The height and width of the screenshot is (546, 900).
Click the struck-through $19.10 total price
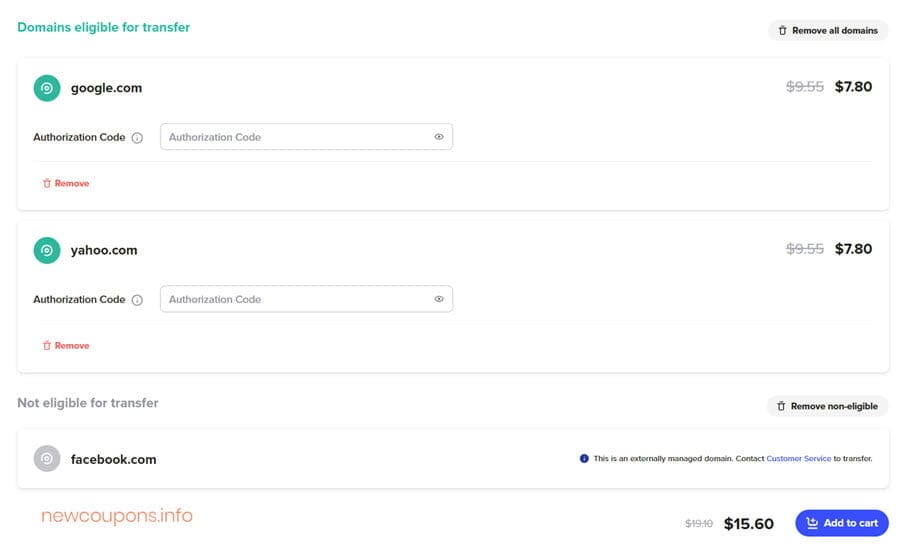pyautogui.click(x=699, y=524)
